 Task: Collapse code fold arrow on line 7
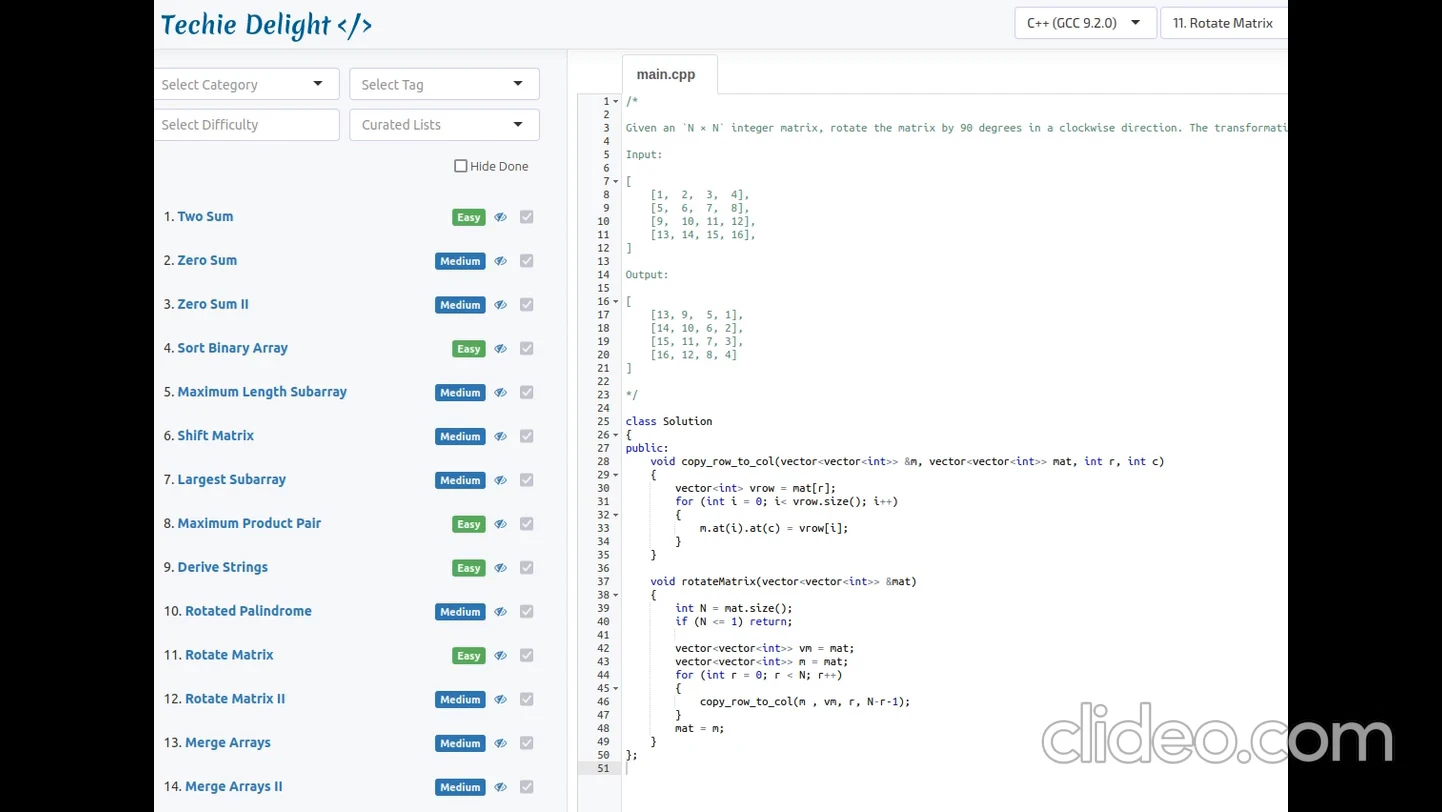[616, 182]
